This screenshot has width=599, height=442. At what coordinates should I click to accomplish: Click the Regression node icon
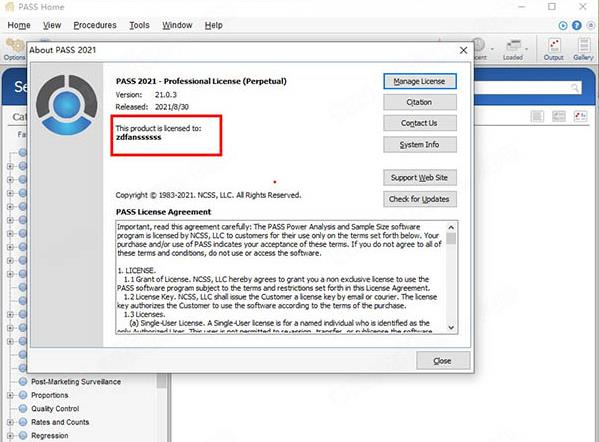[23, 436]
